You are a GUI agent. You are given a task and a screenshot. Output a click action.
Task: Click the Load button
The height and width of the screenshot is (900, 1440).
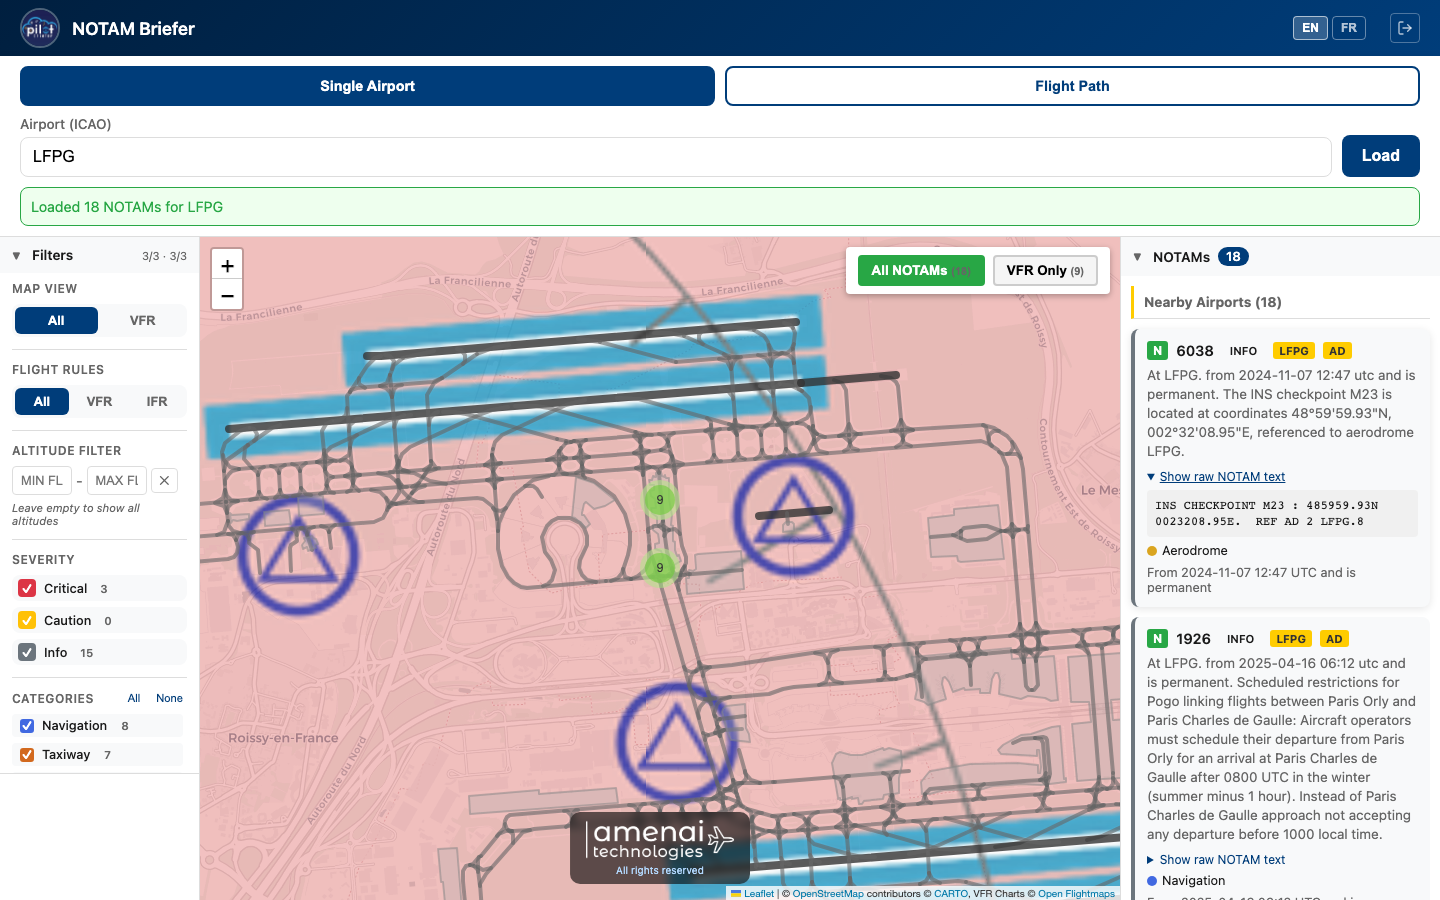(1380, 156)
